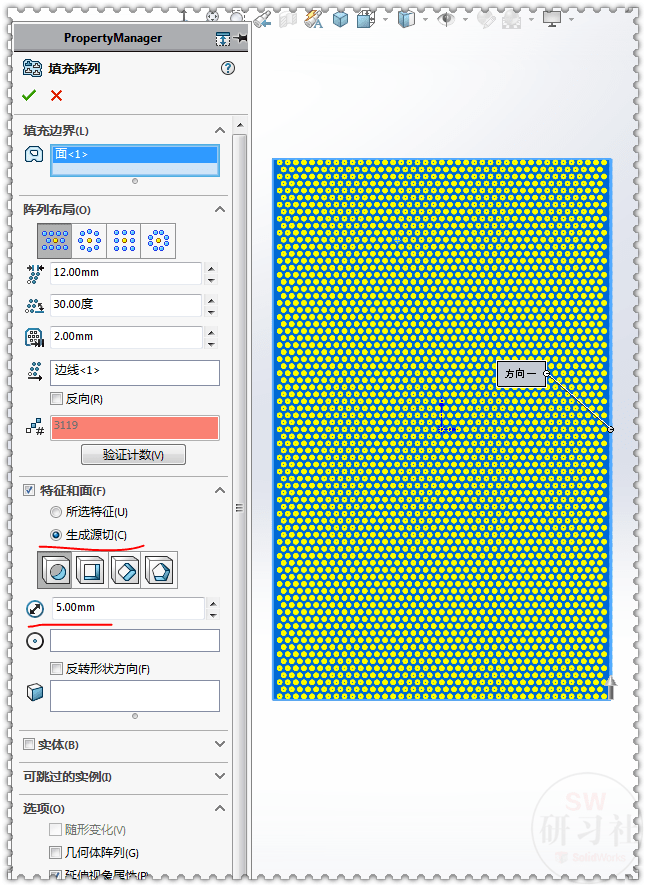Select the polygon pattern layout icon
The image size is (646, 887).
[158, 240]
